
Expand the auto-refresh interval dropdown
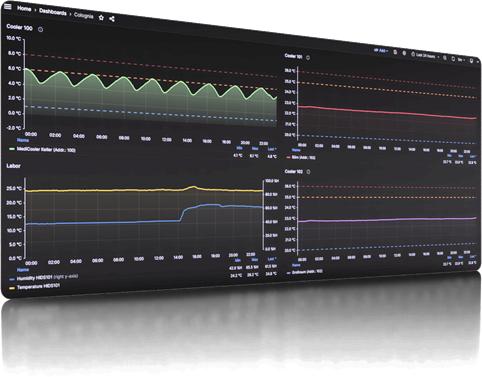click(x=461, y=60)
